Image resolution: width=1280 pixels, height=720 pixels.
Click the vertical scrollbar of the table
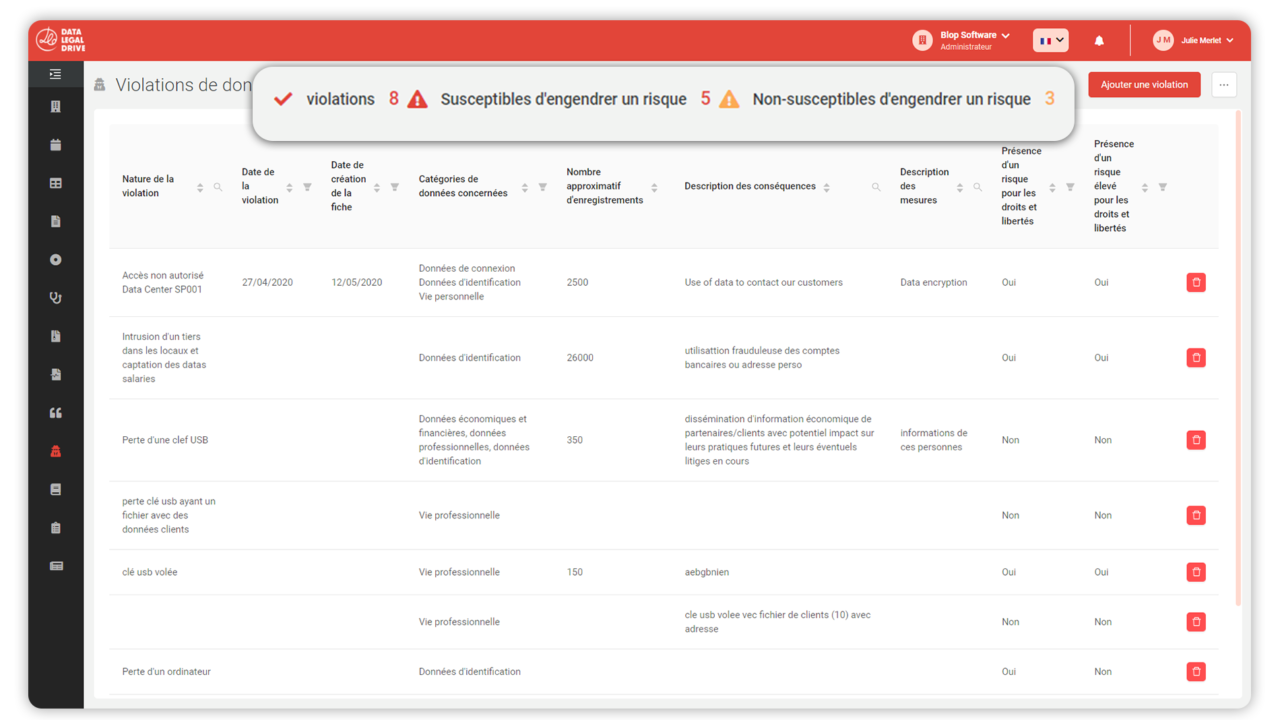(x=1238, y=358)
